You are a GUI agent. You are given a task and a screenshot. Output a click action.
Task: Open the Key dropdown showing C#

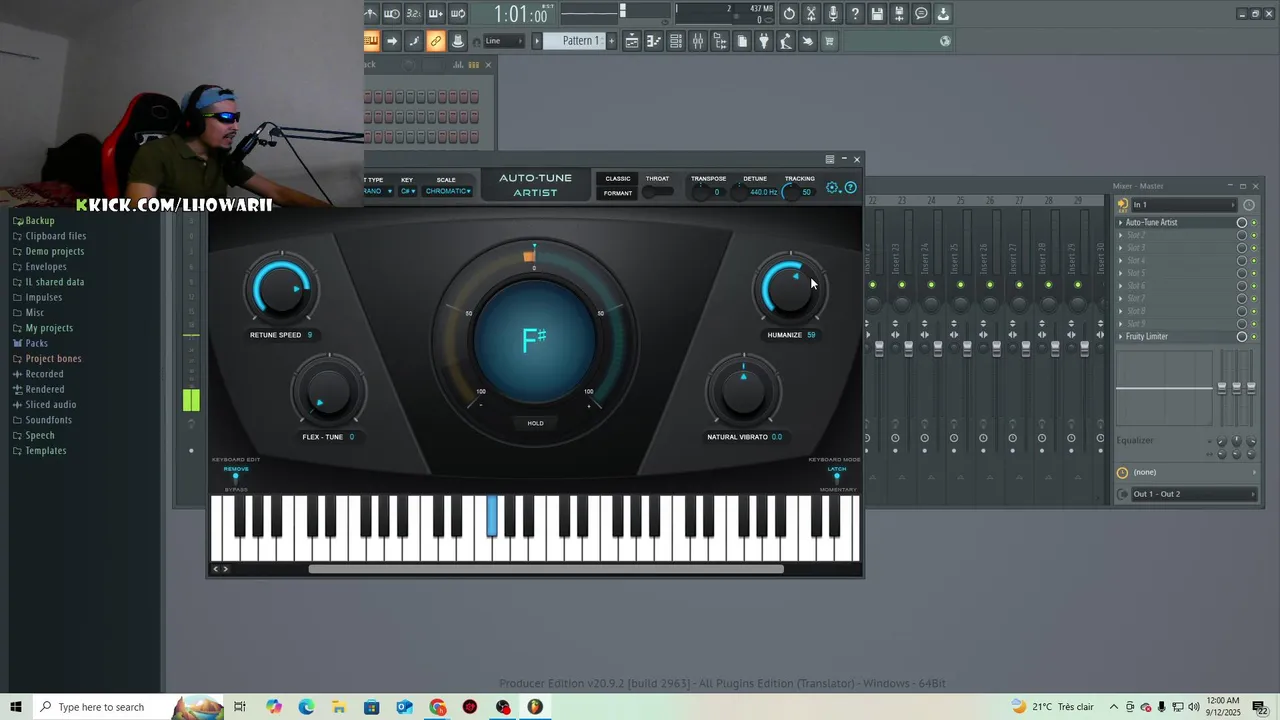[x=408, y=191]
